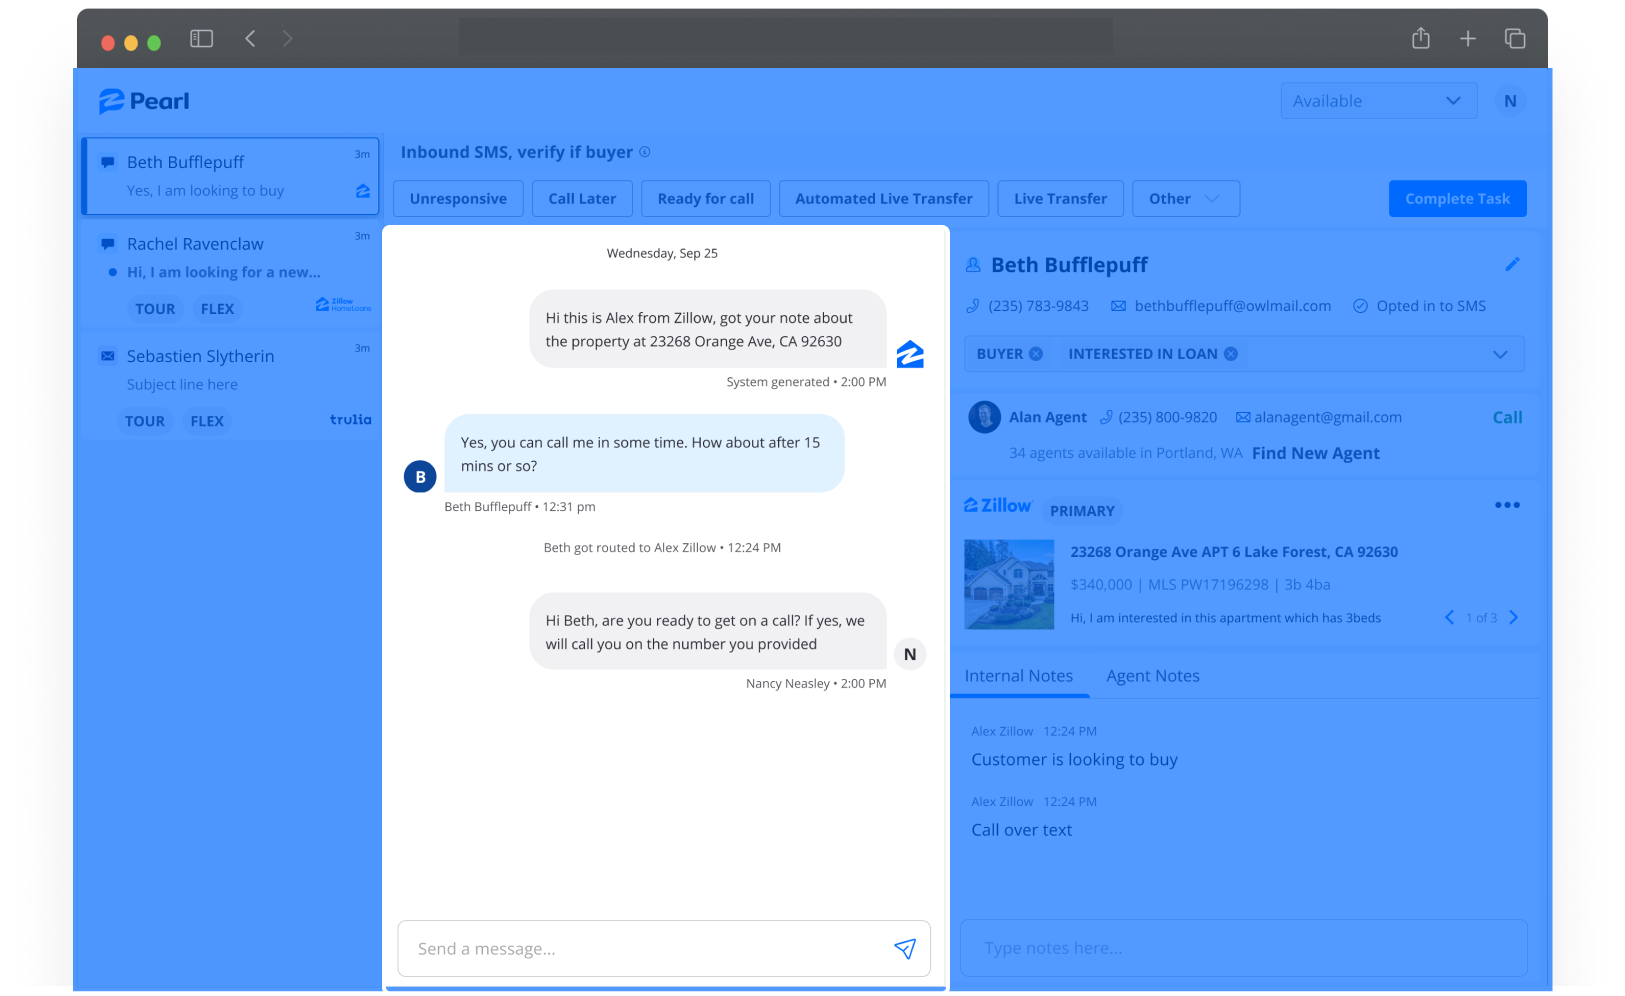
Task: Click the mail icon beside Sebastien Slytherin
Action: 108,356
